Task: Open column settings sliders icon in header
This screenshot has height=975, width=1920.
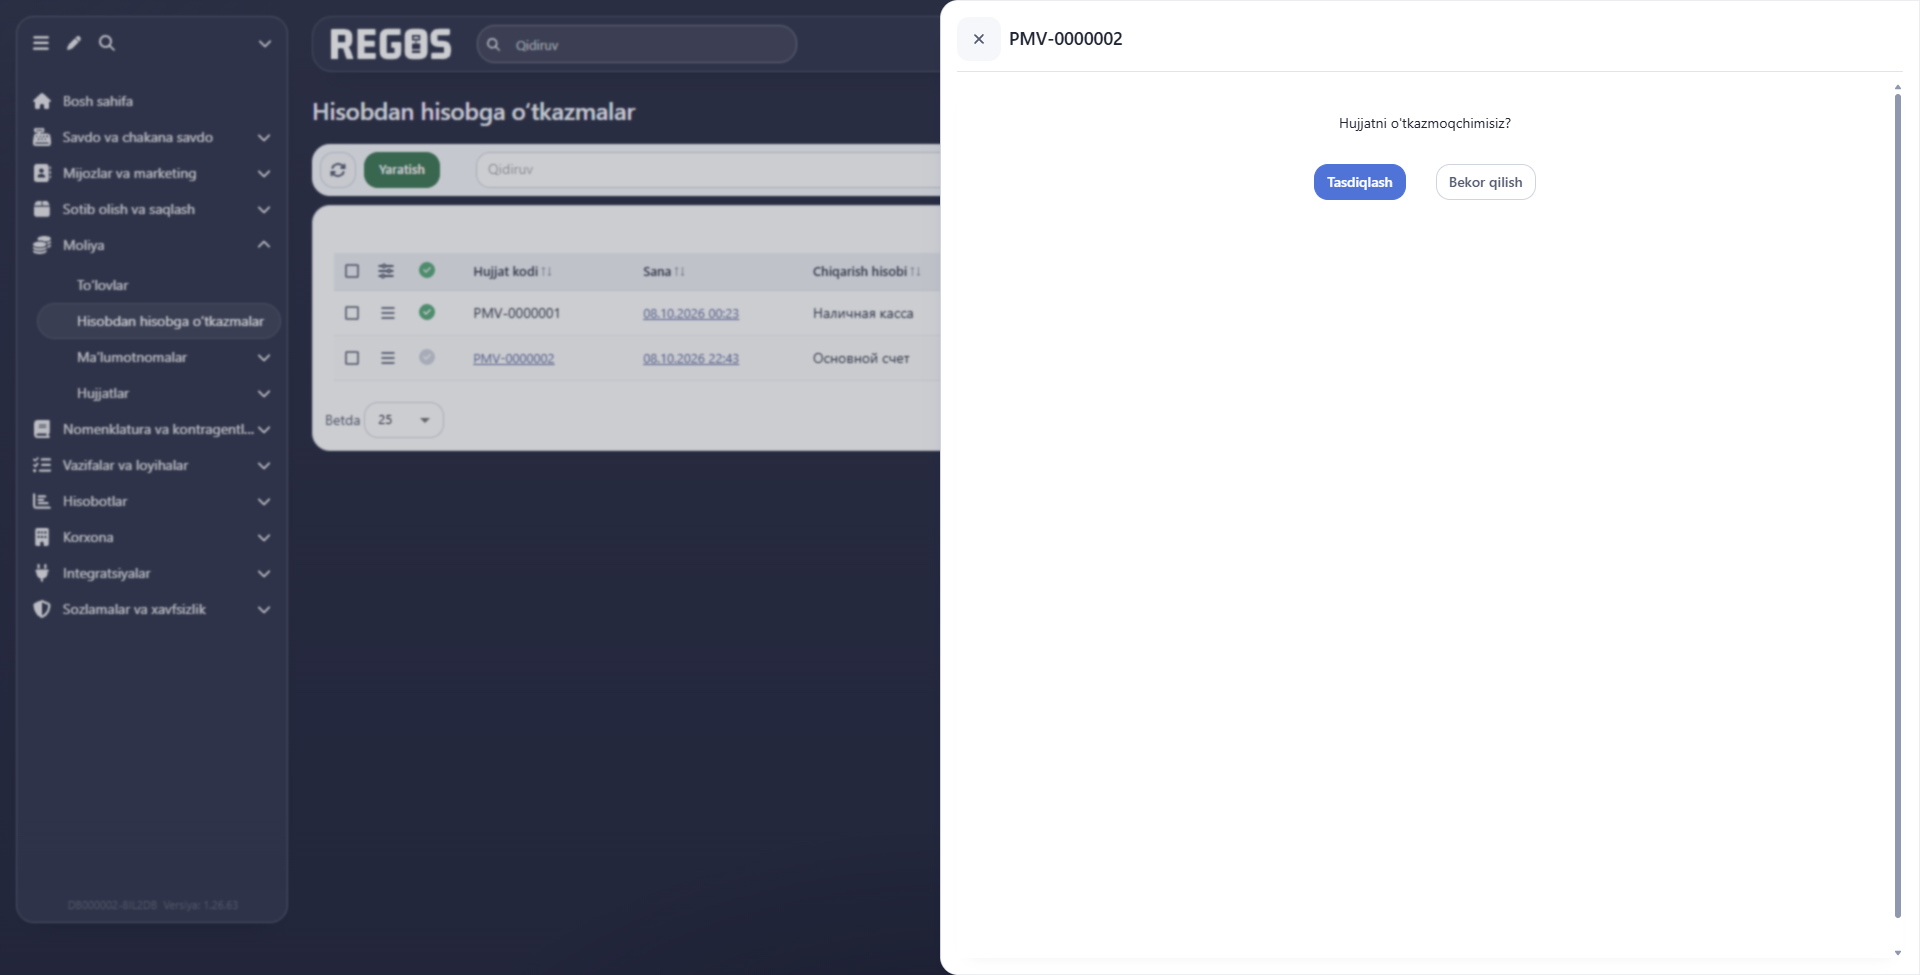Action: coord(386,271)
